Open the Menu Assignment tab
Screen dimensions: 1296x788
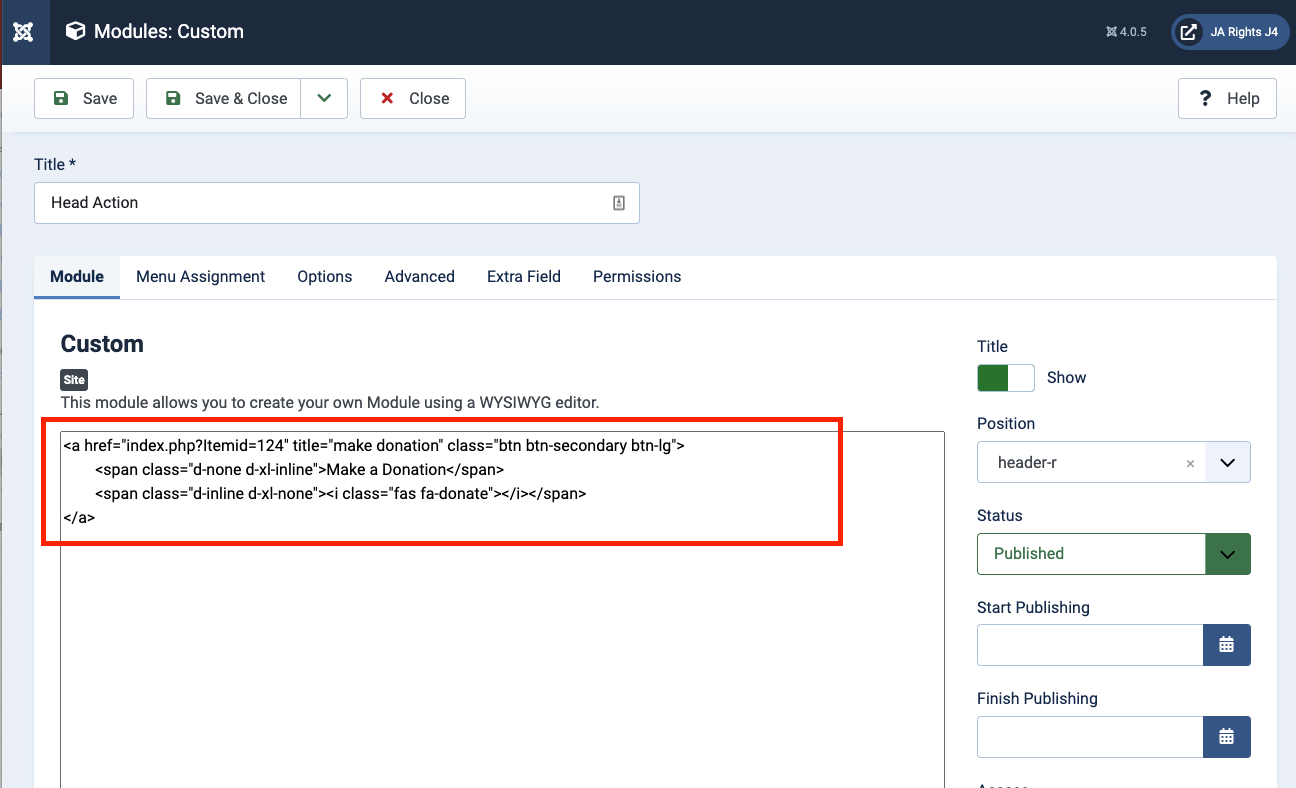[x=201, y=277]
